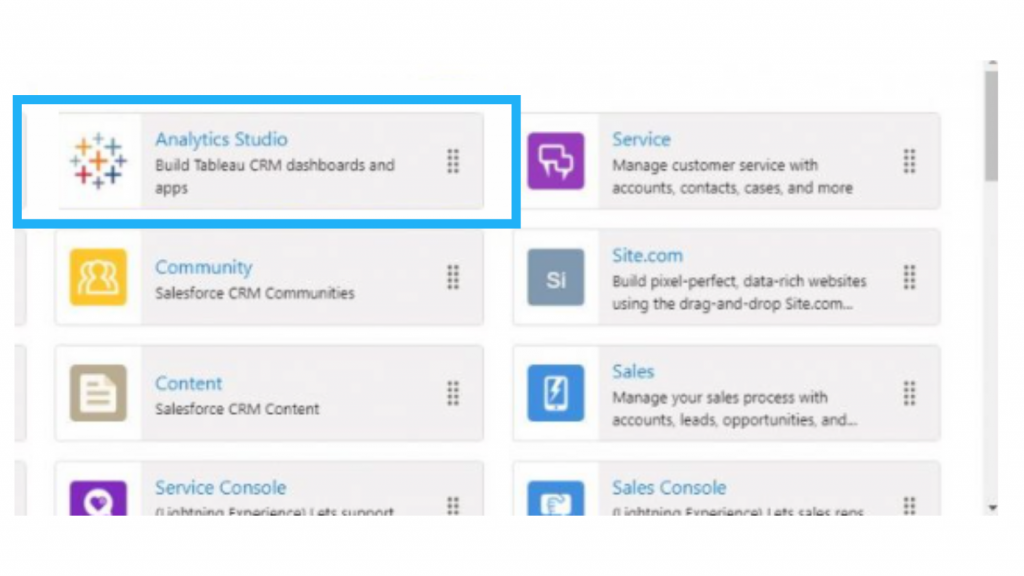This screenshot has height=576, width=1024.
Task: Click the blue Sales lightning icon
Action: [x=556, y=393]
